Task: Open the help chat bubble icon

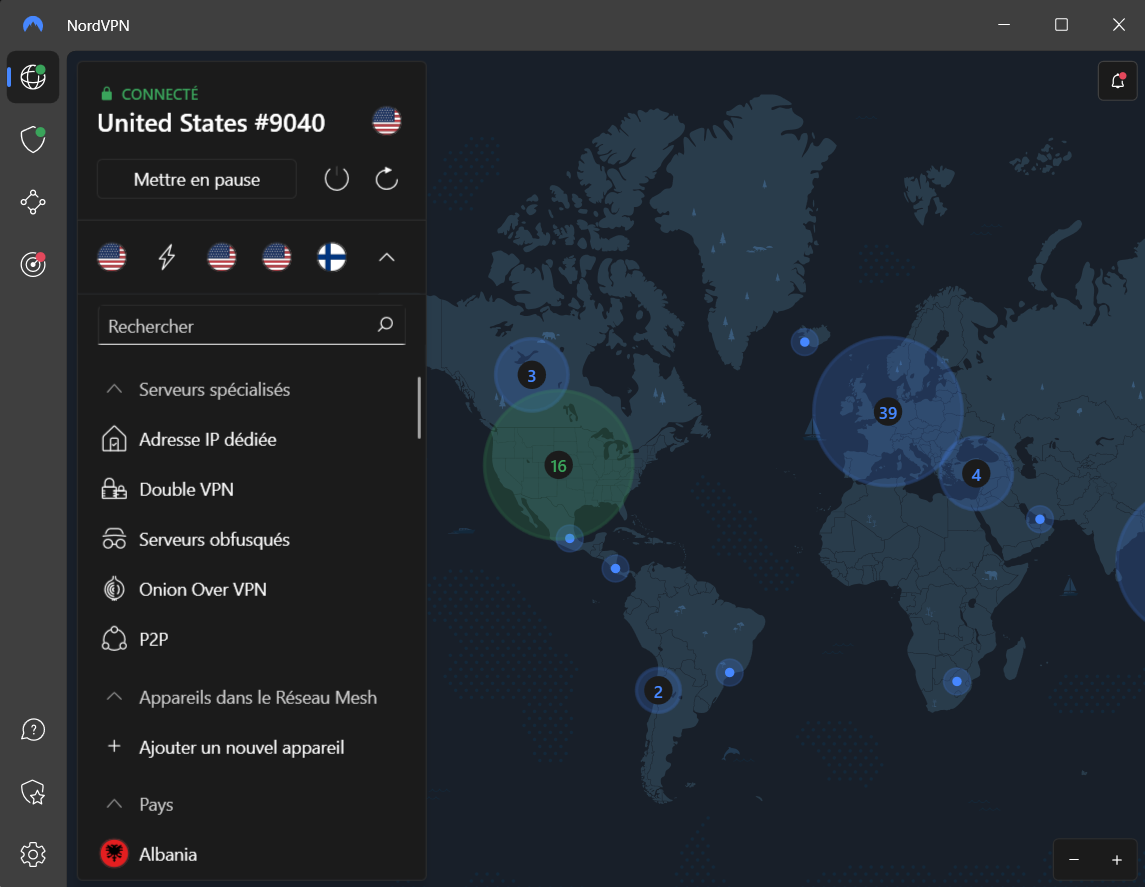Action: coord(33,729)
